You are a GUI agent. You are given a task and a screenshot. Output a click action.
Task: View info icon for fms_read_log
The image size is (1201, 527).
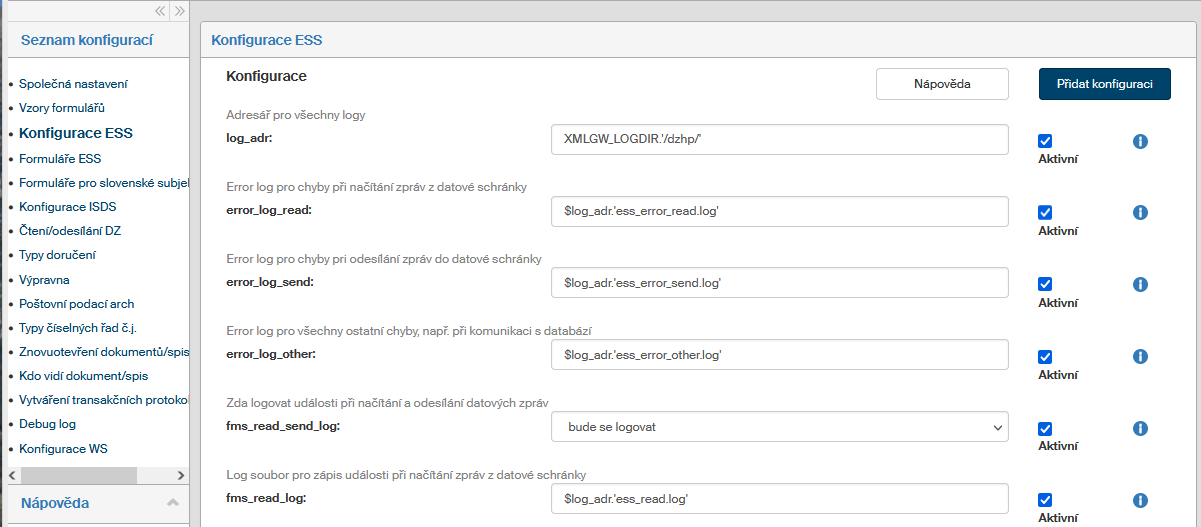pyautogui.click(x=1140, y=500)
